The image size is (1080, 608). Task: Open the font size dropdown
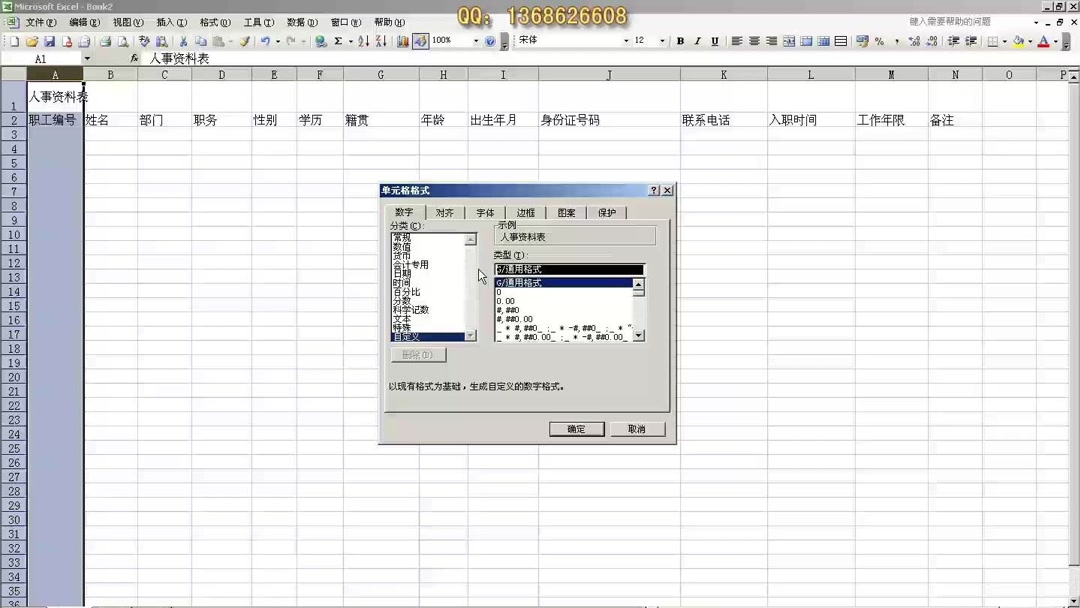(x=662, y=42)
